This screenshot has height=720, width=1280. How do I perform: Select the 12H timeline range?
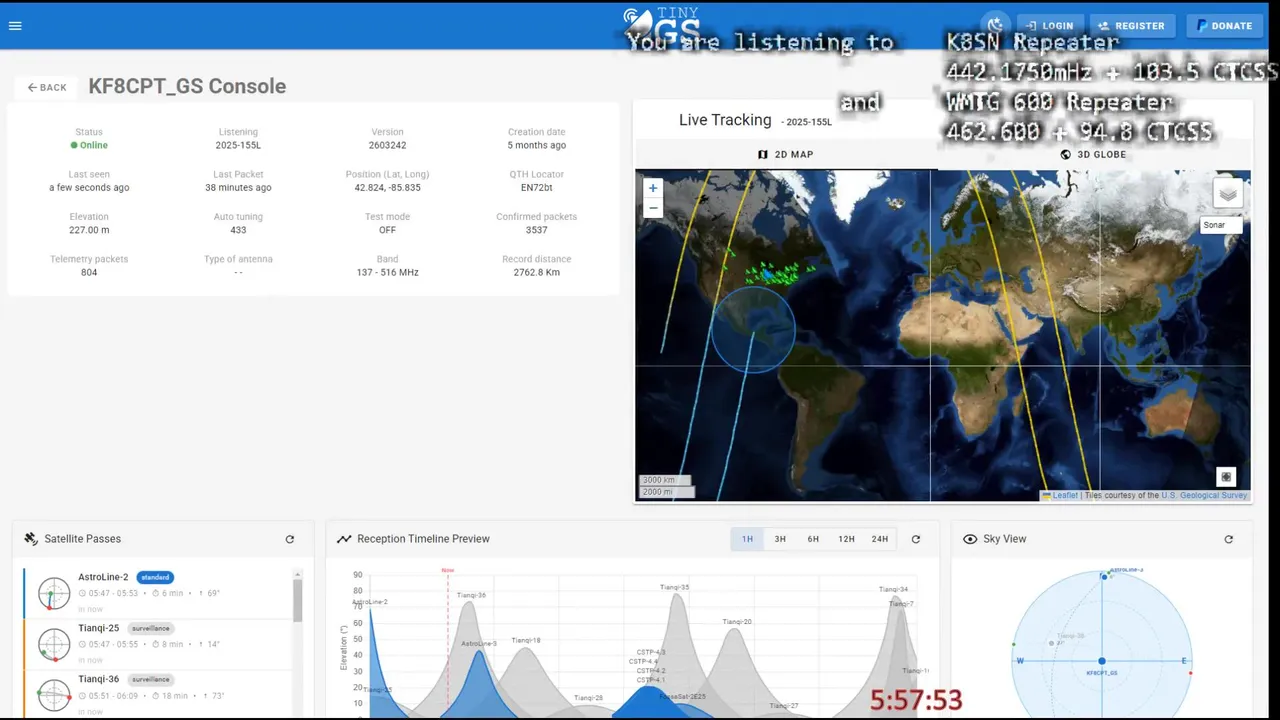click(846, 539)
